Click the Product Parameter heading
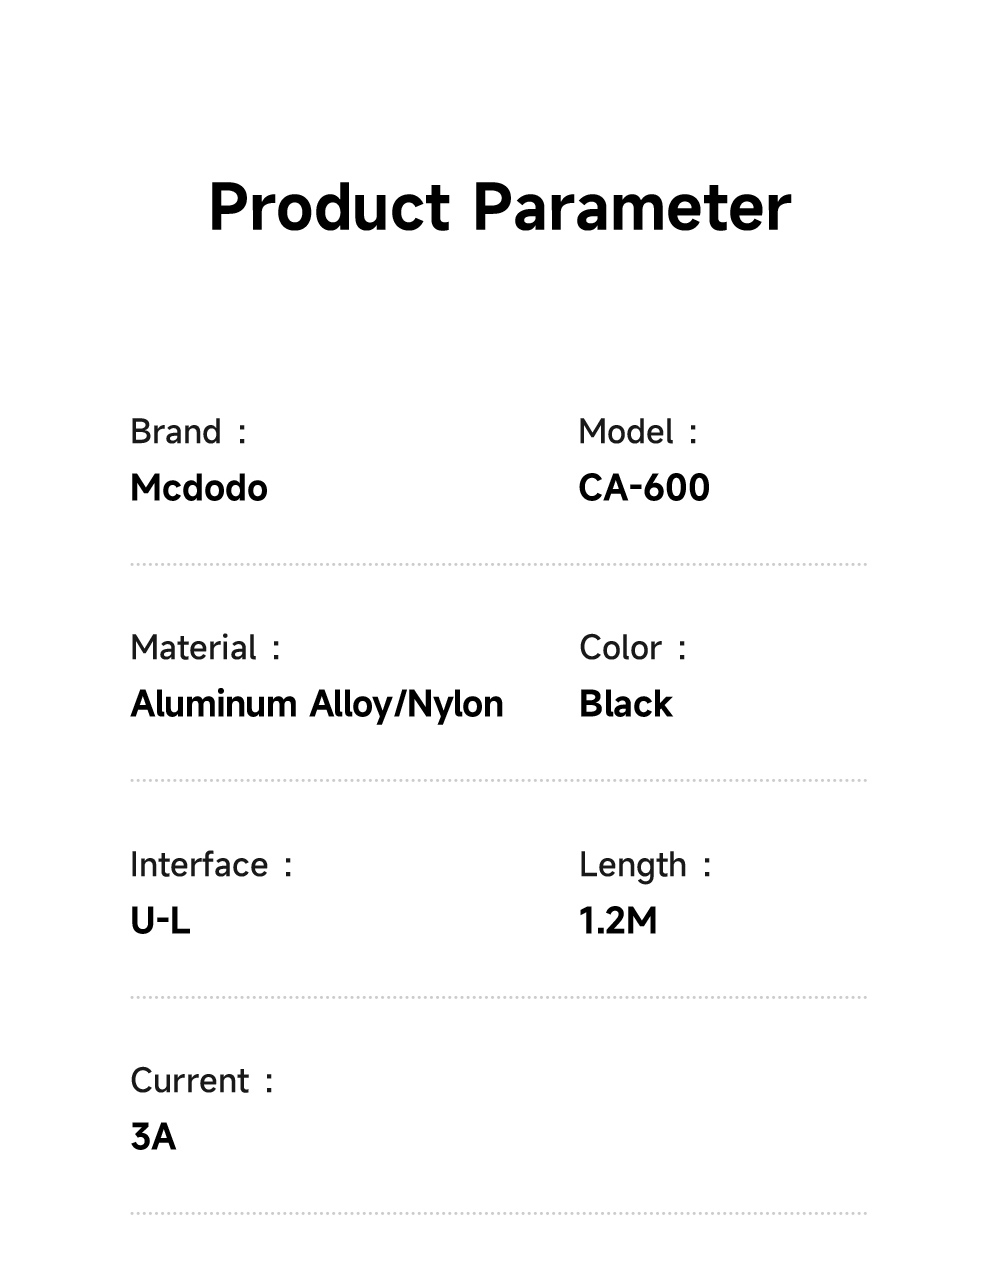Viewport: 1000px width, 1273px height. (x=499, y=208)
